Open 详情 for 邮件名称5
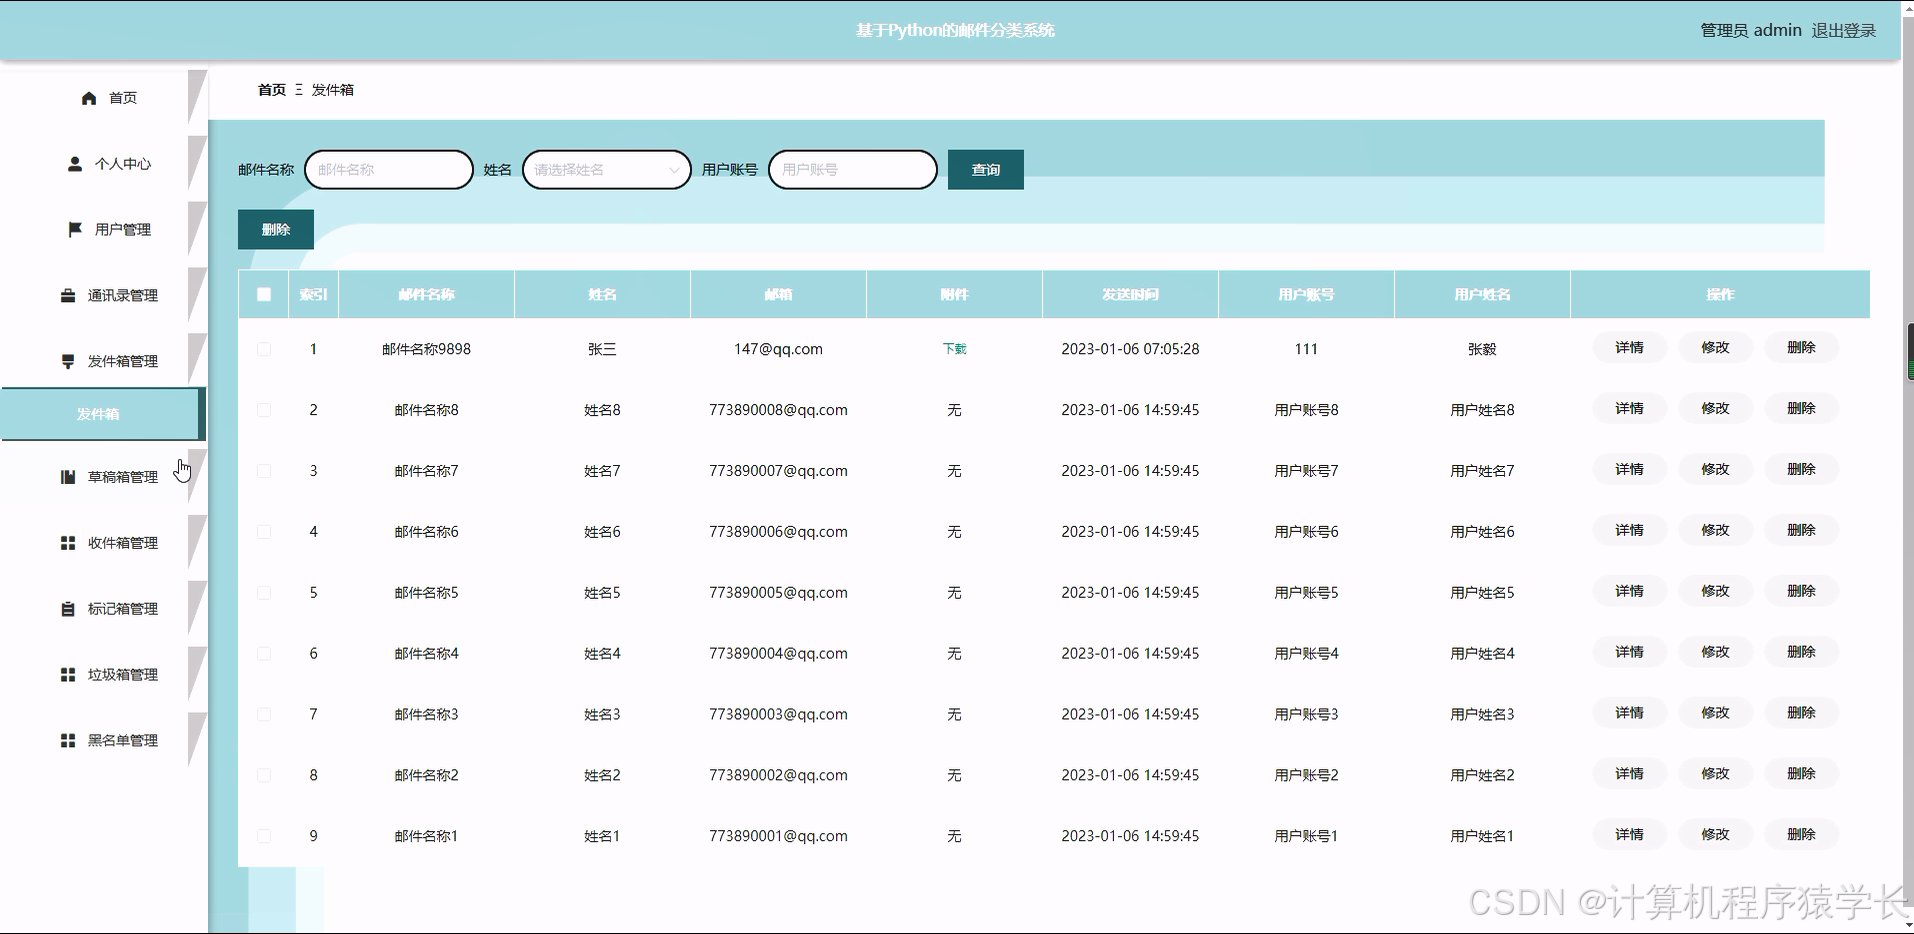Screen dimensions: 1914x934 1630,592
